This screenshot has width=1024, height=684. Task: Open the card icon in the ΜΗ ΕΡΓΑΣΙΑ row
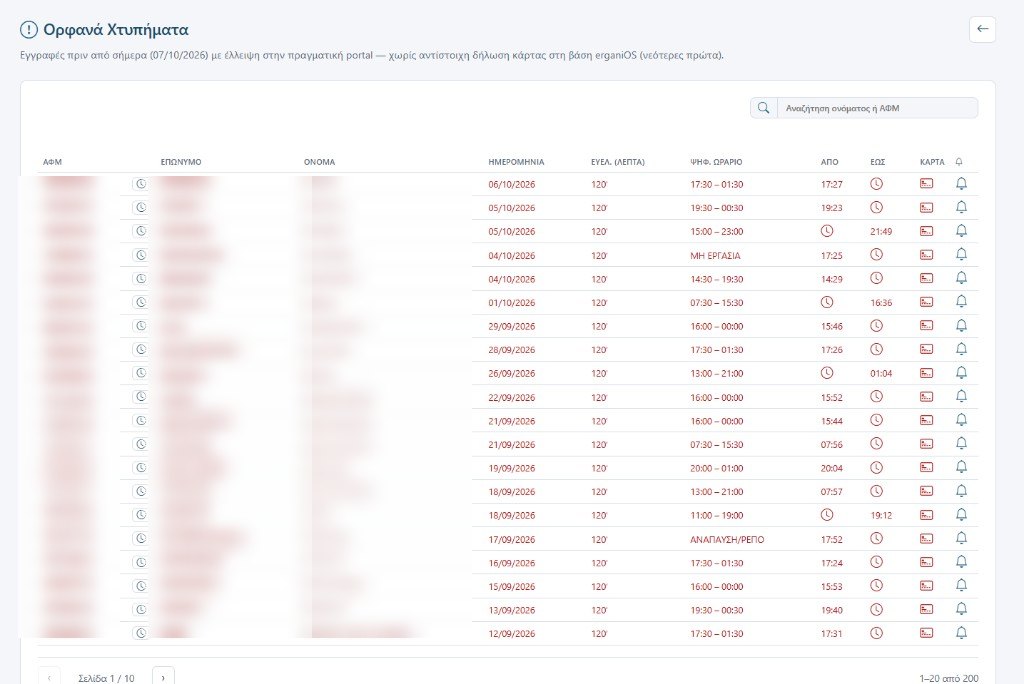pyautogui.click(x=926, y=255)
